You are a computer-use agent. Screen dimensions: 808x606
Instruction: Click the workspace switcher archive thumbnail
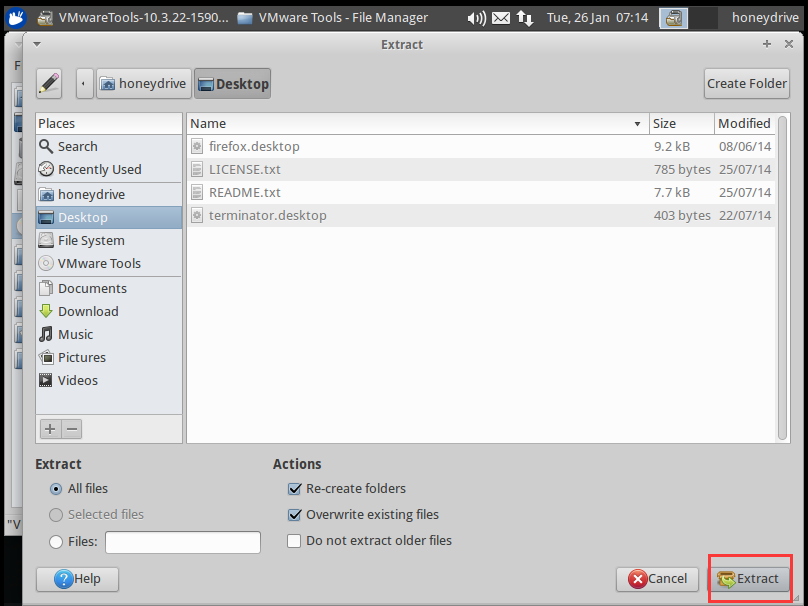coord(674,19)
